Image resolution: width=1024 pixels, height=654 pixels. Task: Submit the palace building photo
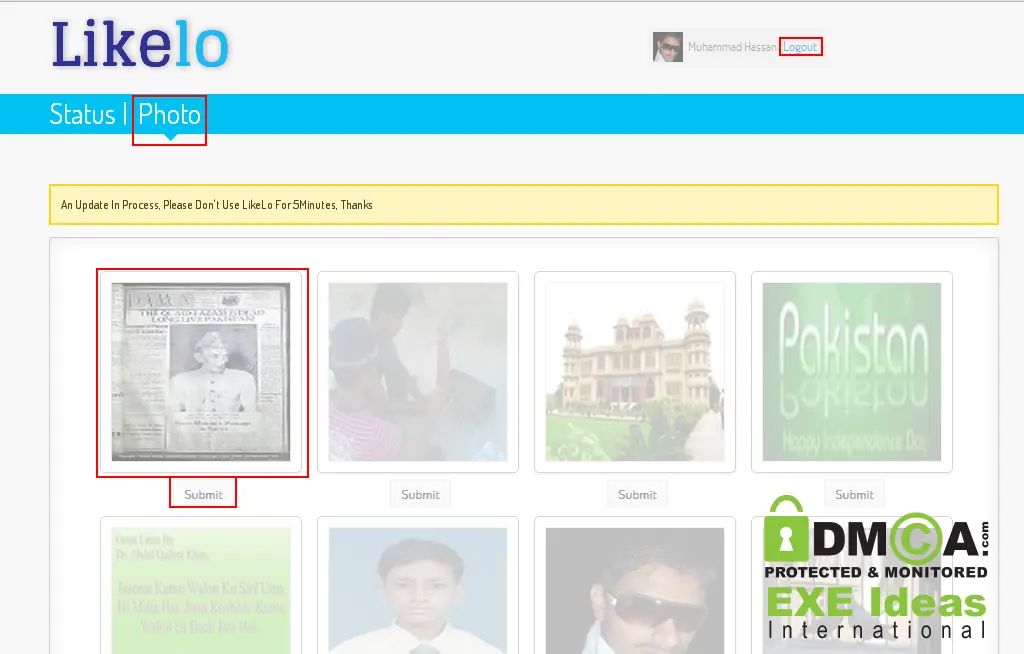[637, 495]
